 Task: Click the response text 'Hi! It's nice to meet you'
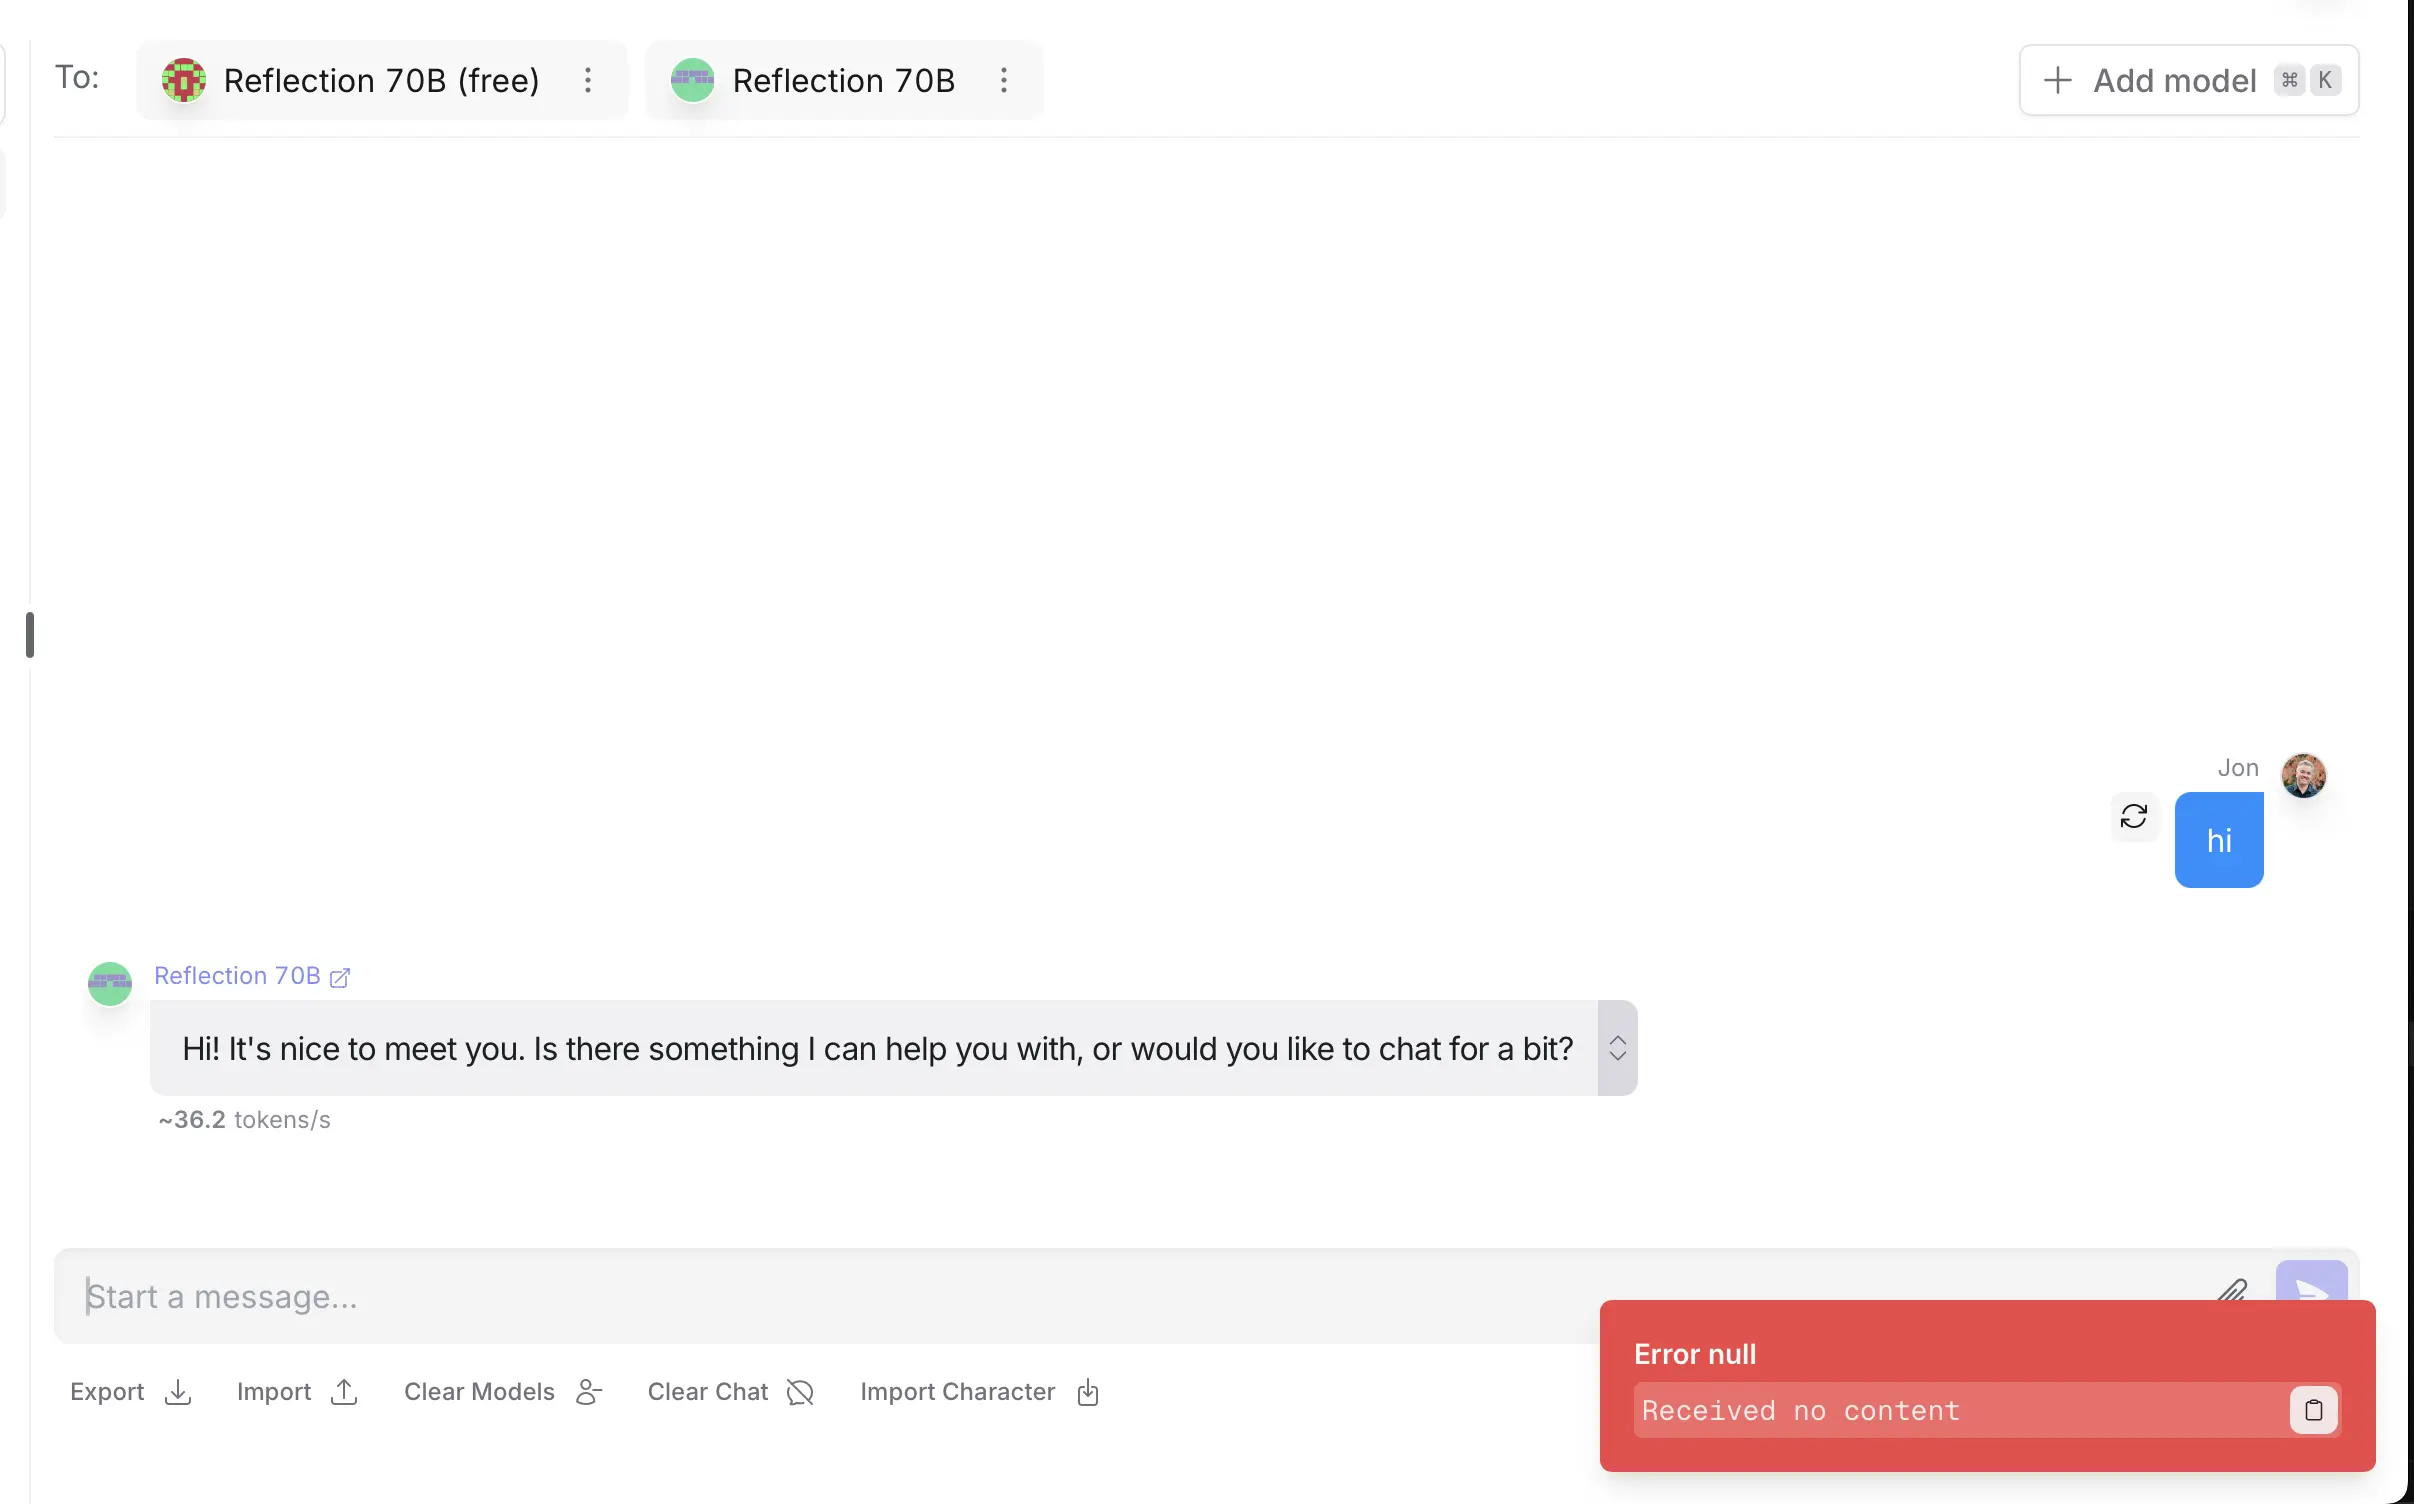point(353,1048)
